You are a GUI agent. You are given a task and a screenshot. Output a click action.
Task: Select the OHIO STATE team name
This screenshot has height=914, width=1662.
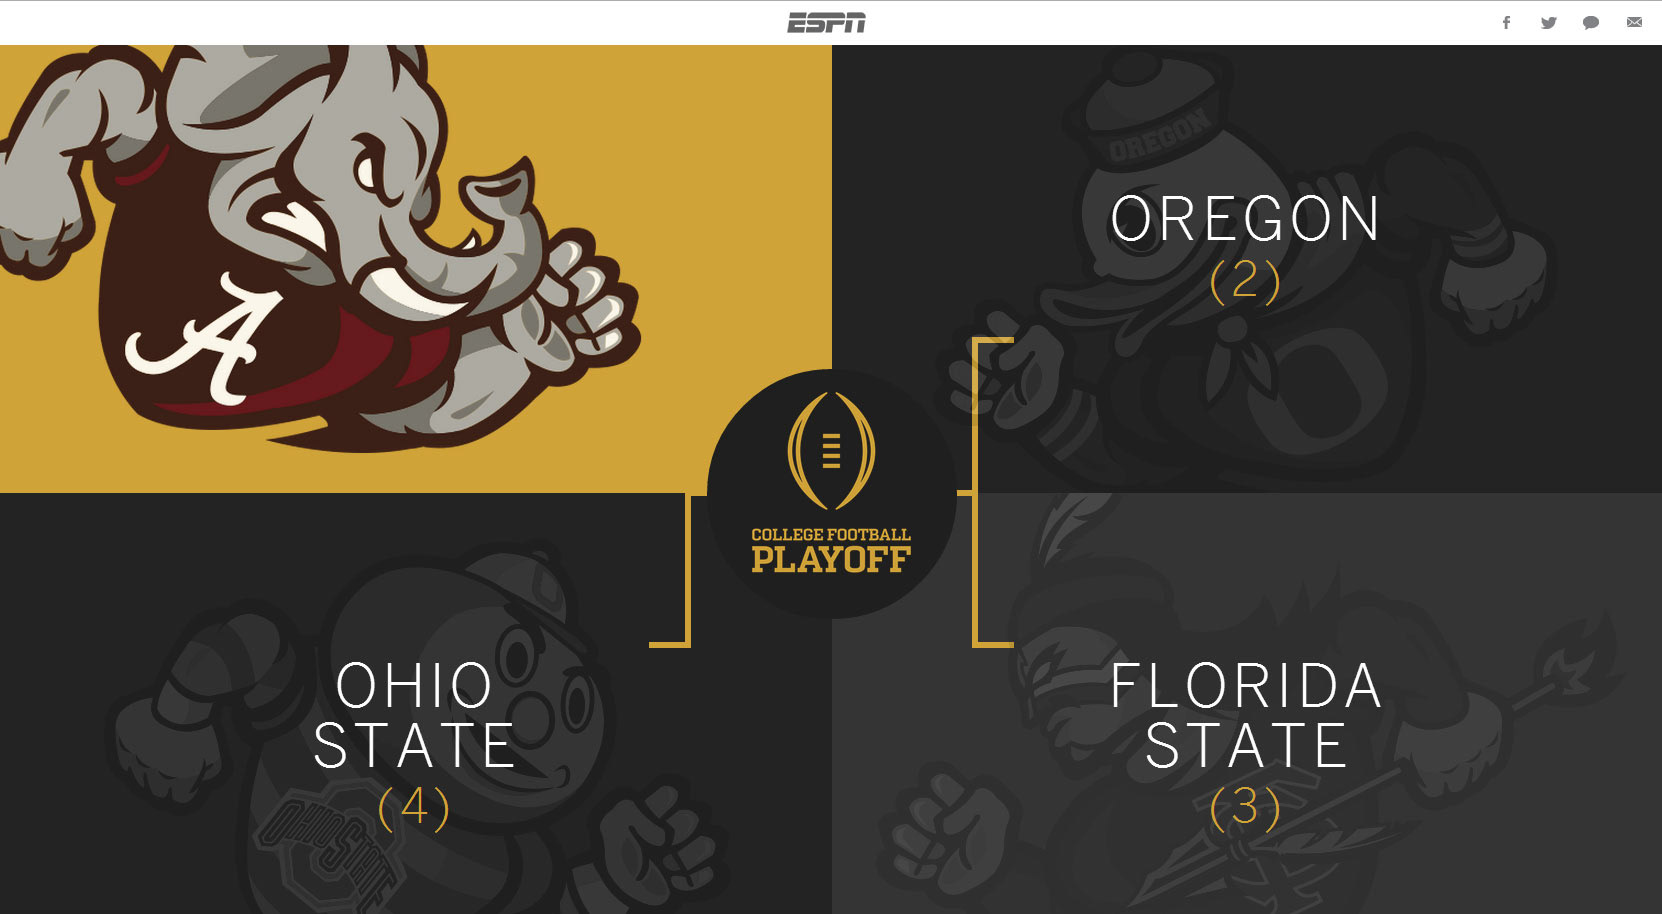tap(414, 716)
